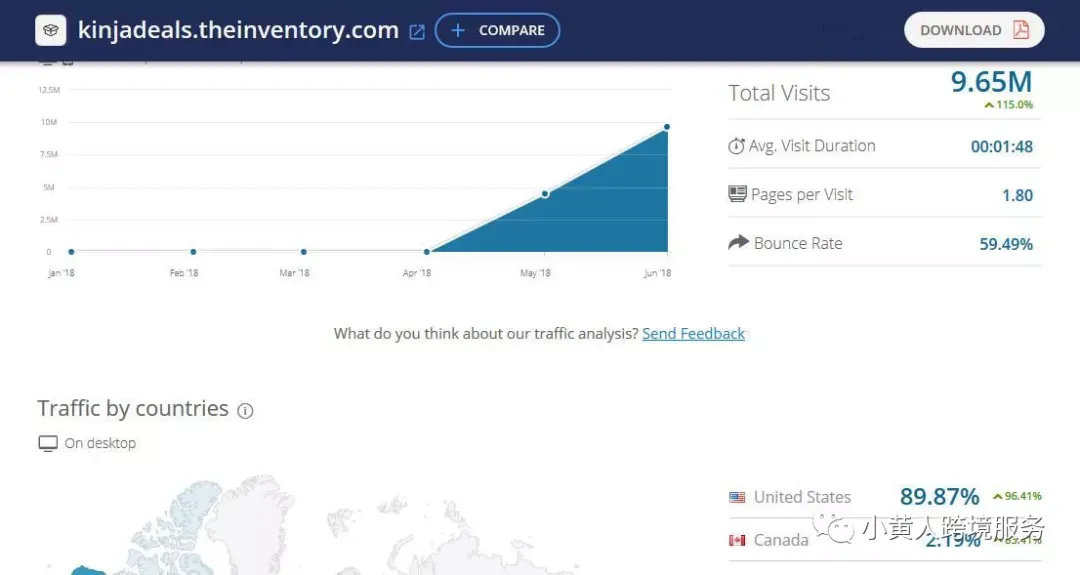Screen dimensions: 1080x575
Task: Click the Canada flag icon
Action: tap(737, 541)
